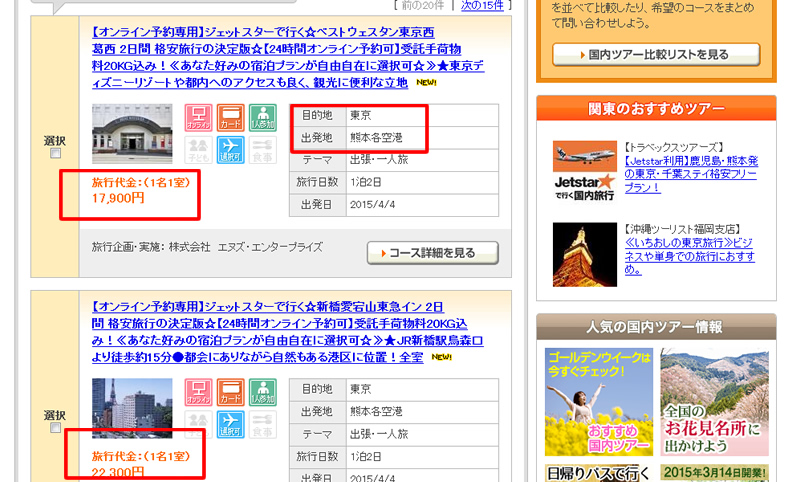
Task: Click the card payment icon in the Shinbashi Tokyu Inn tour
Action: 230,392
